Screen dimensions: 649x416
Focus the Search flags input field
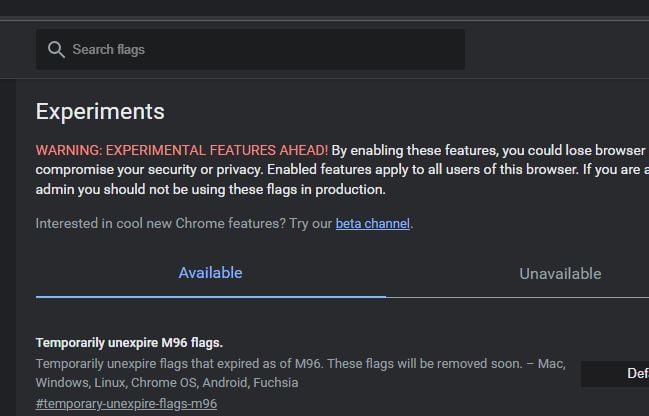pos(250,49)
